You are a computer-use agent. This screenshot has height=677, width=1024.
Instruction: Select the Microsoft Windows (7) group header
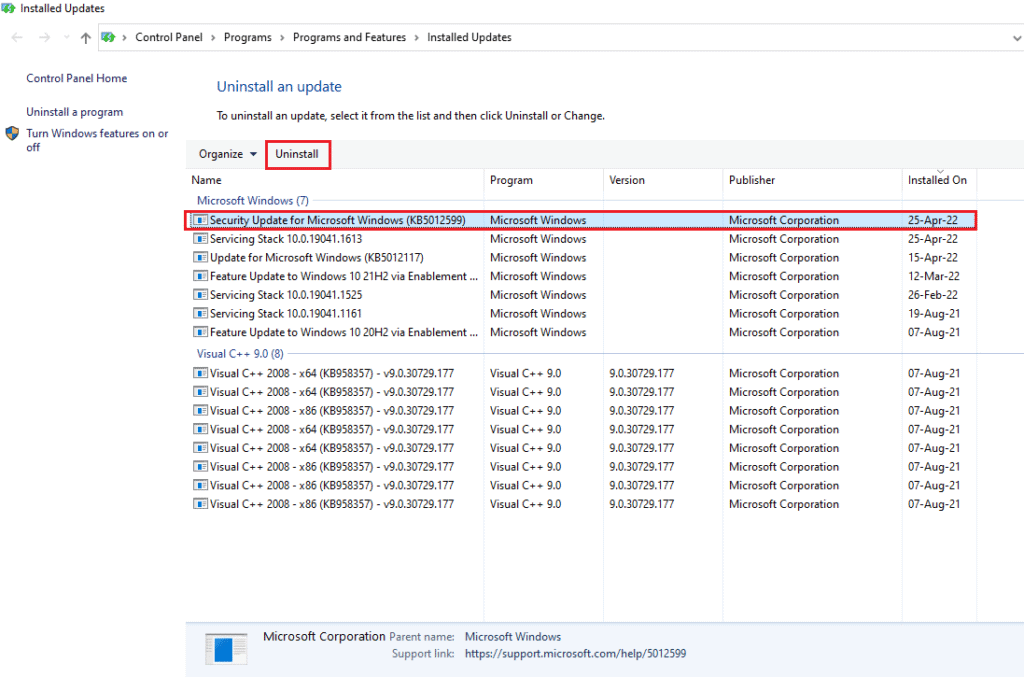tap(252, 199)
